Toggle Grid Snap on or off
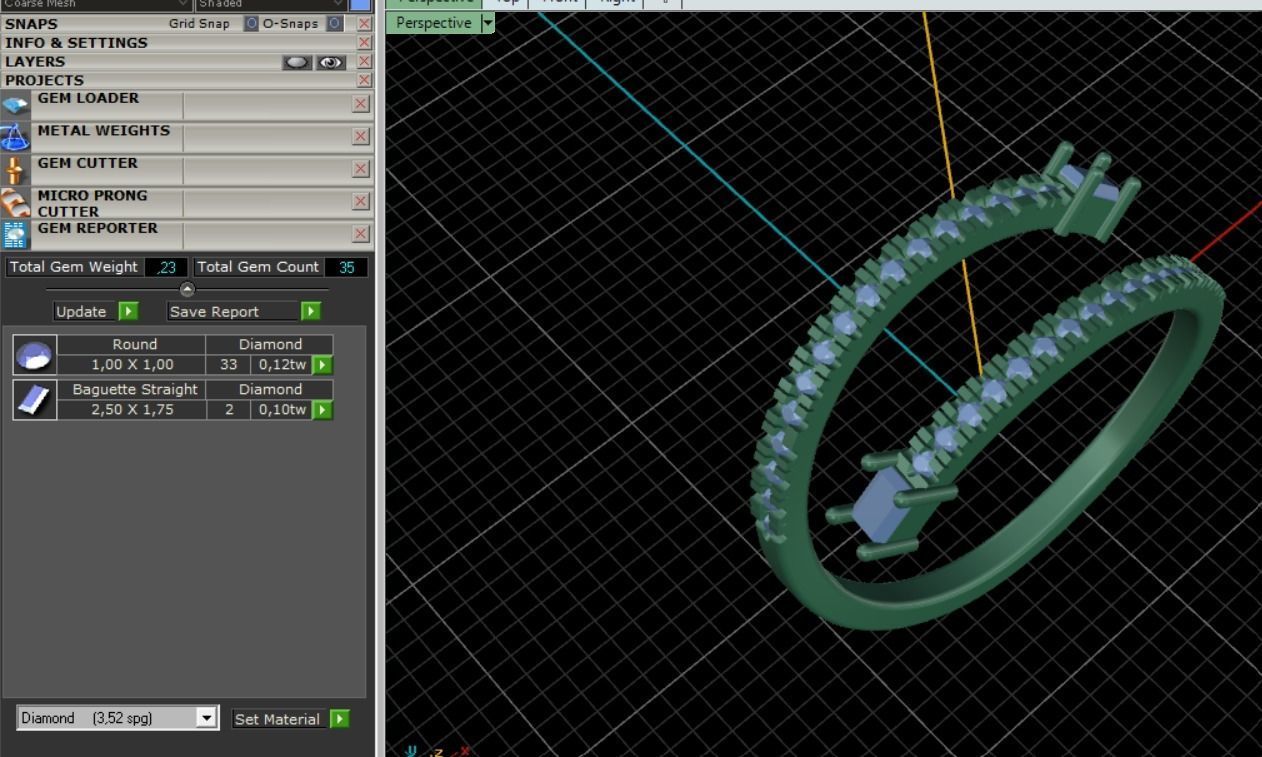The height and width of the screenshot is (757, 1262). coord(251,23)
